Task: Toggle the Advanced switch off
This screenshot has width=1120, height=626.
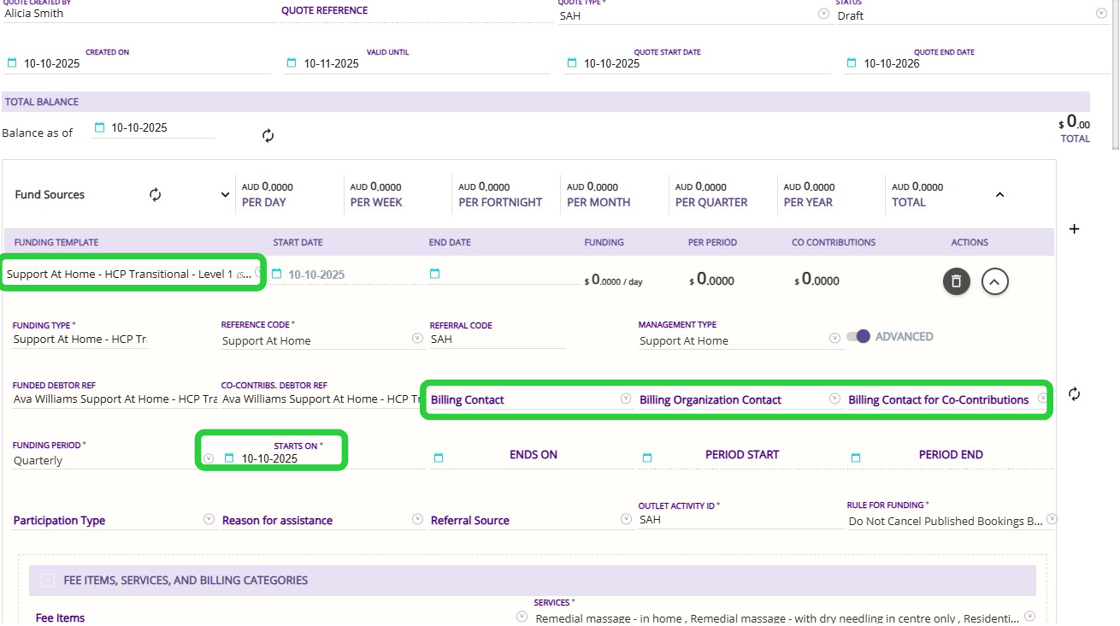Action: [858, 337]
